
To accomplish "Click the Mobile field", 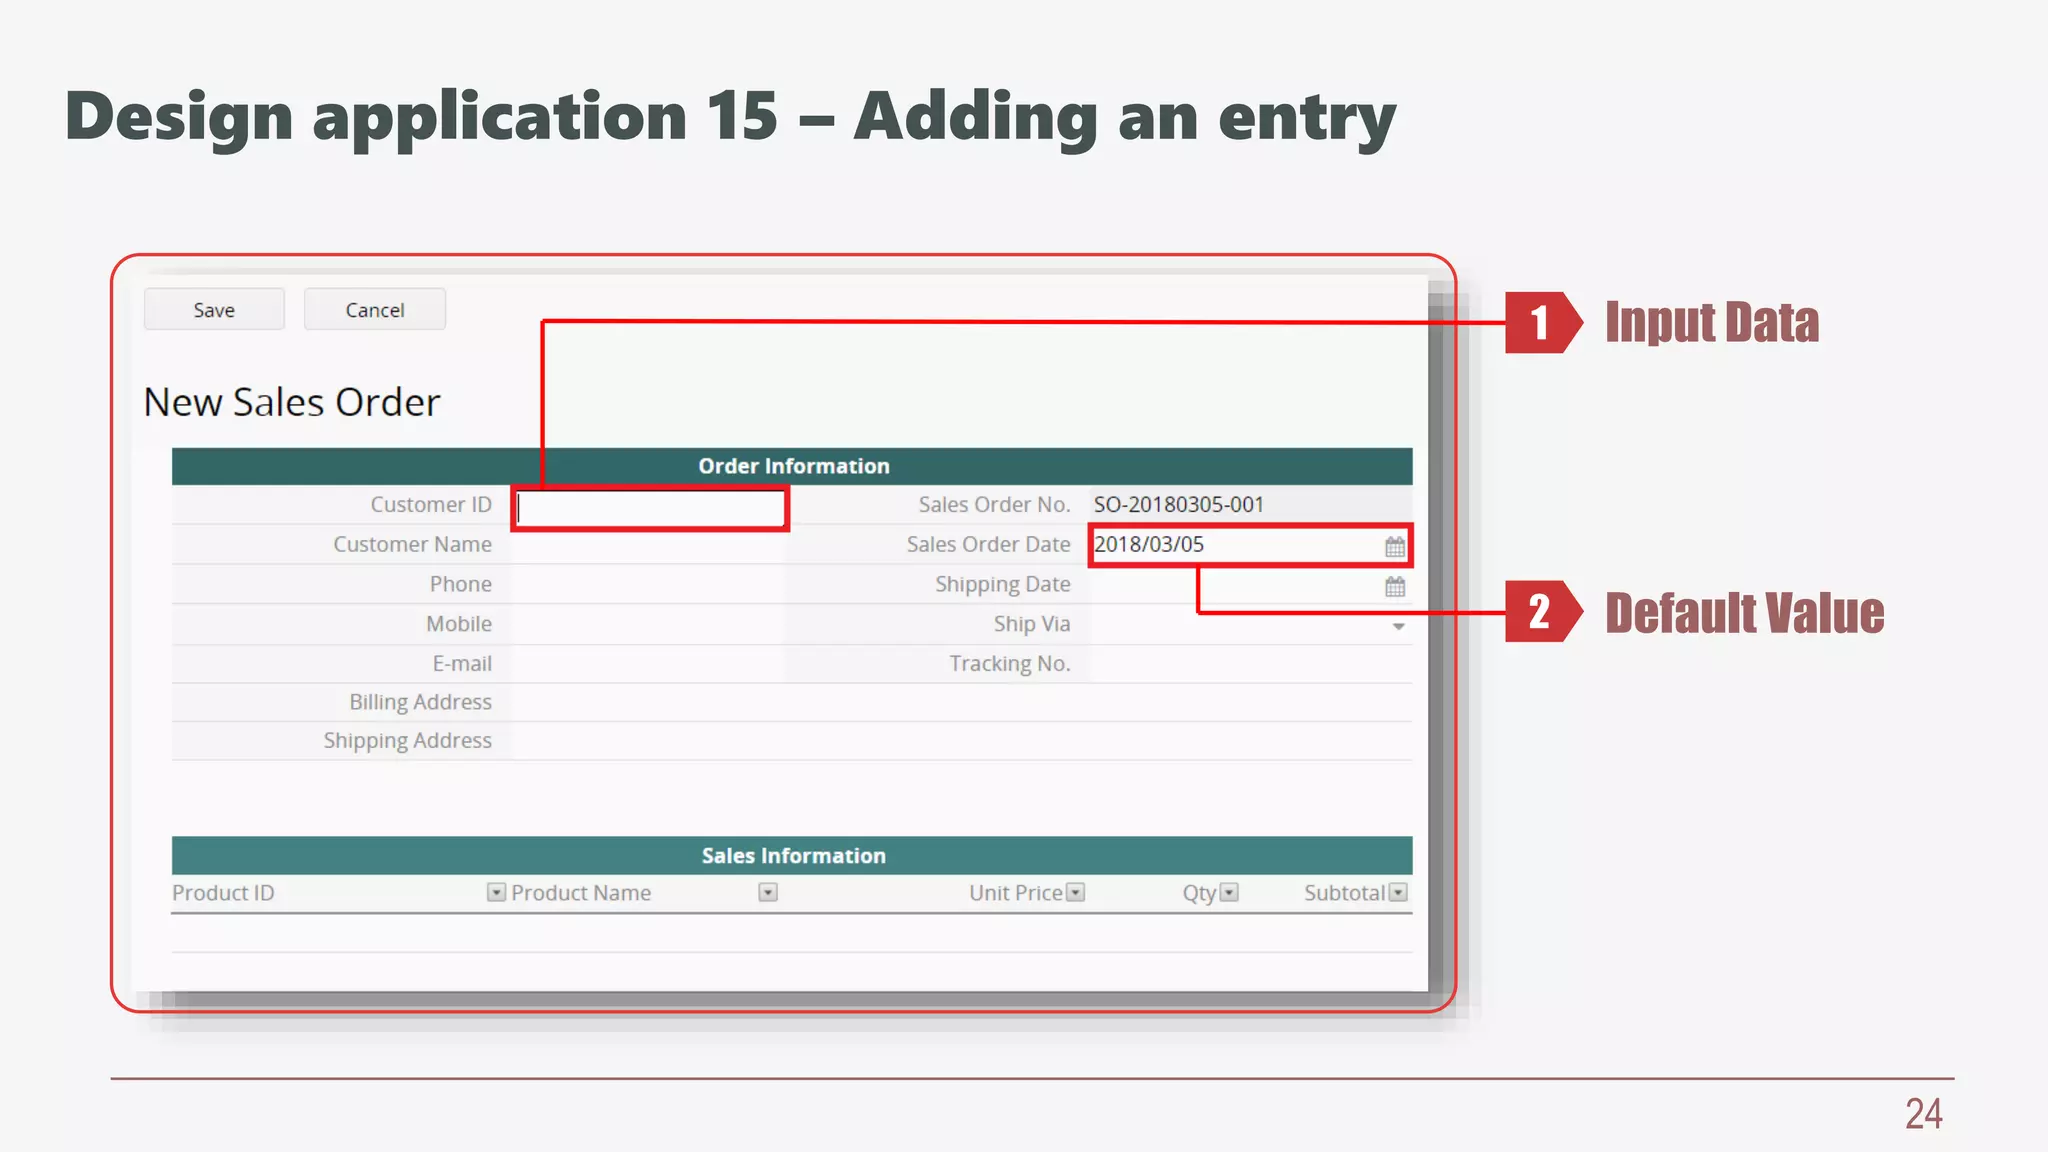I will point(648,624).
